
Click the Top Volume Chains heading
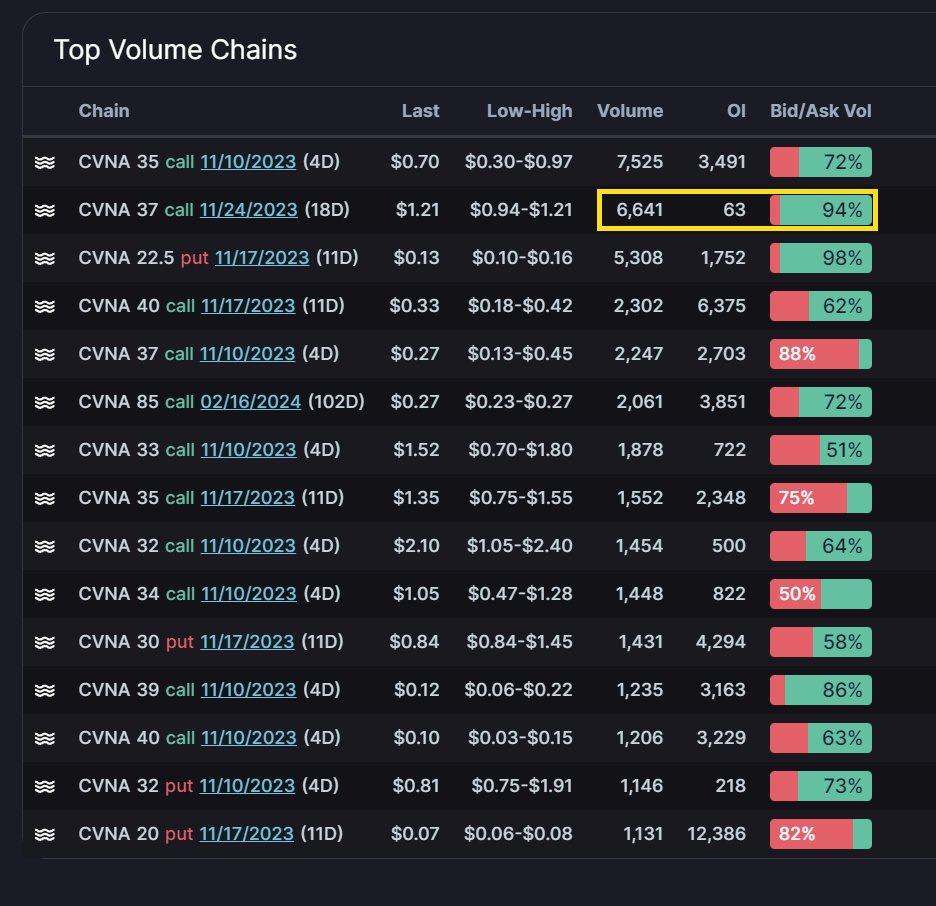coord(176,50)
